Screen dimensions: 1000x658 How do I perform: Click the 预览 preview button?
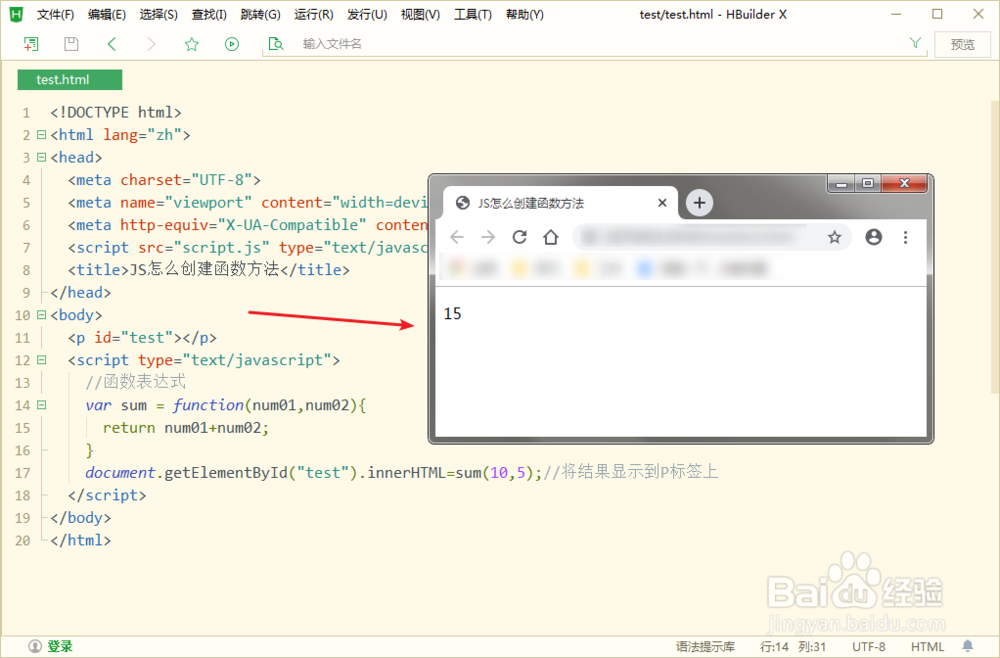962,43
